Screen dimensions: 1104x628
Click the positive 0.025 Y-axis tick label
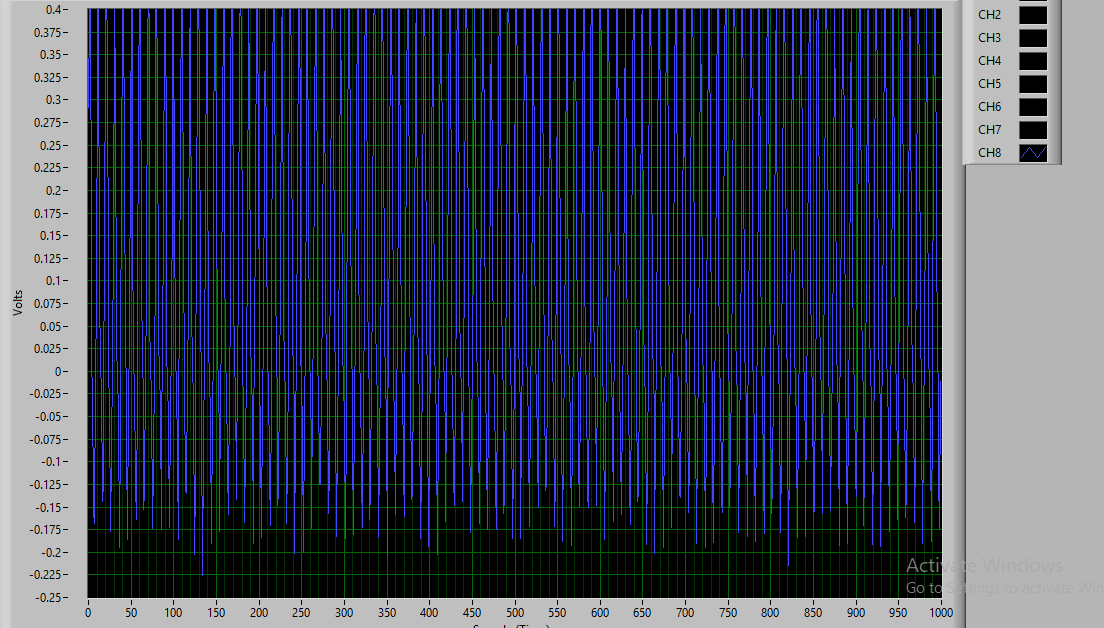coord(48,348)
